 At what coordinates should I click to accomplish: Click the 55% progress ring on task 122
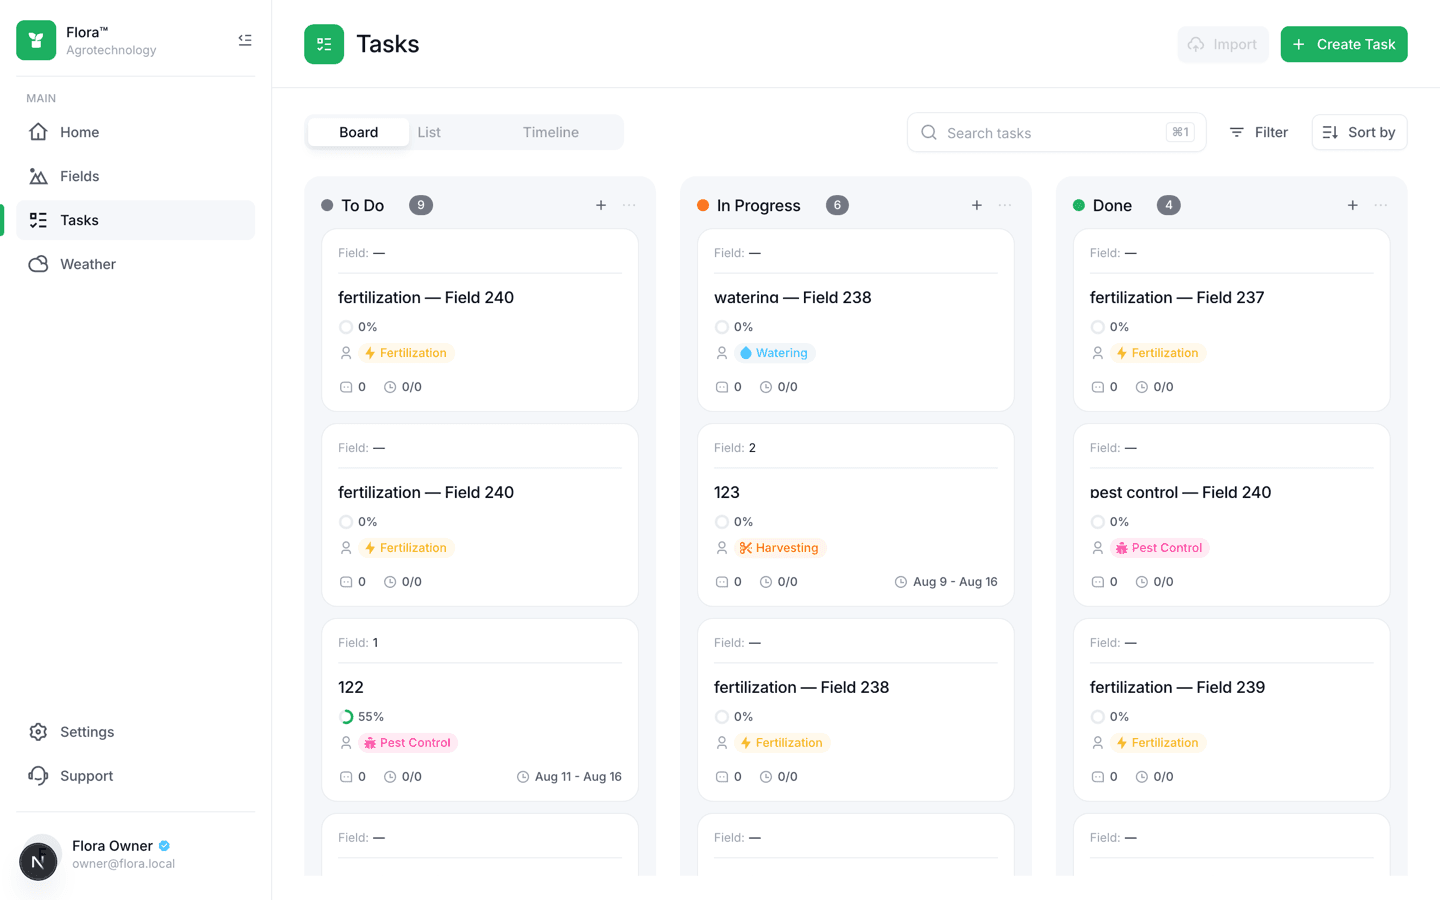[x=346, y=717]
